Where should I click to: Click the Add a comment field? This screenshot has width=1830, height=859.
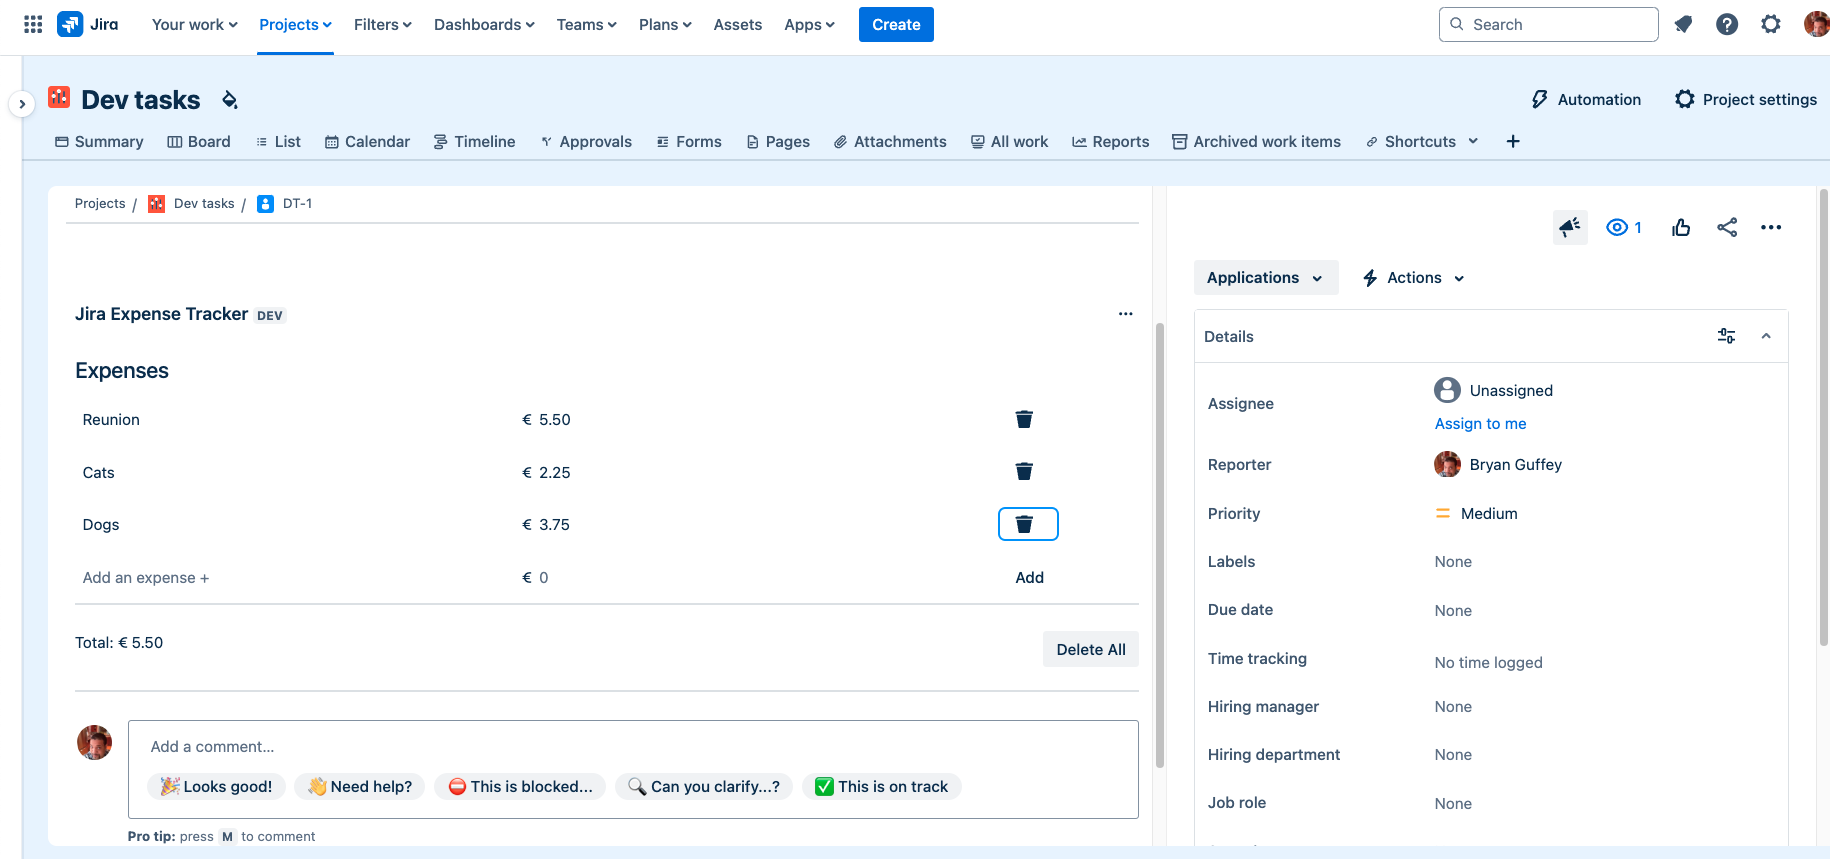633,746
